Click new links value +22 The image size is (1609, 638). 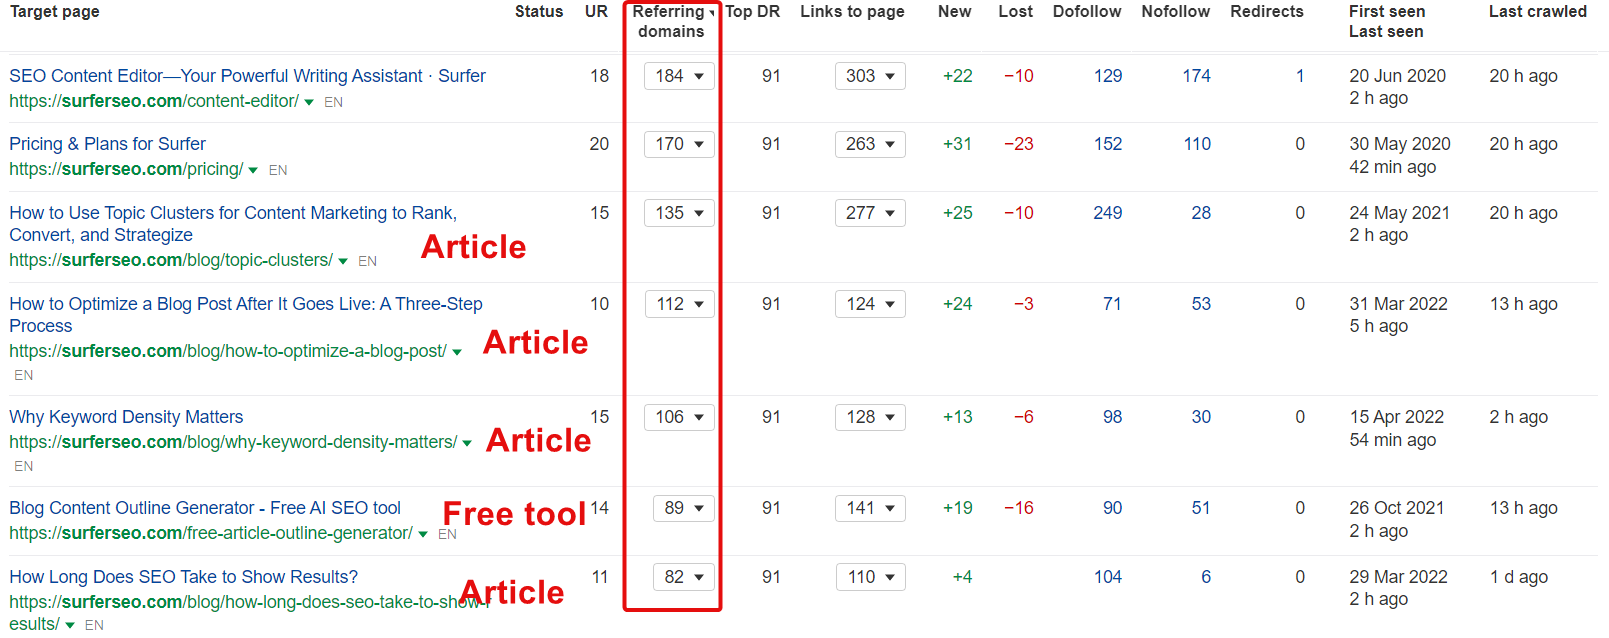(958, 76)
